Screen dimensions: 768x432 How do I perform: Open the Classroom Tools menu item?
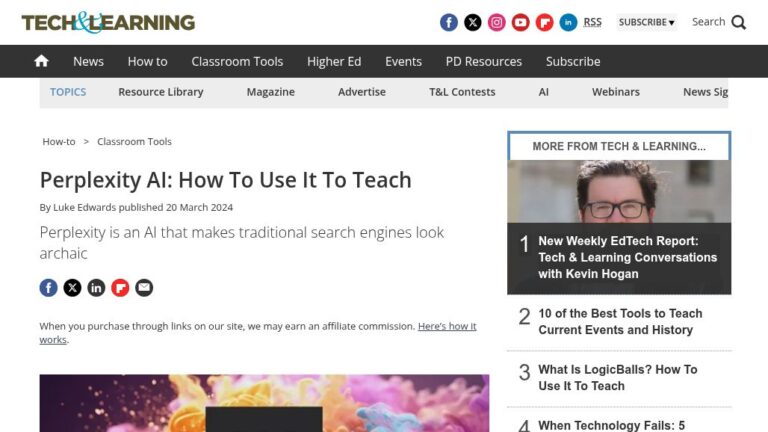coord(237,61)
